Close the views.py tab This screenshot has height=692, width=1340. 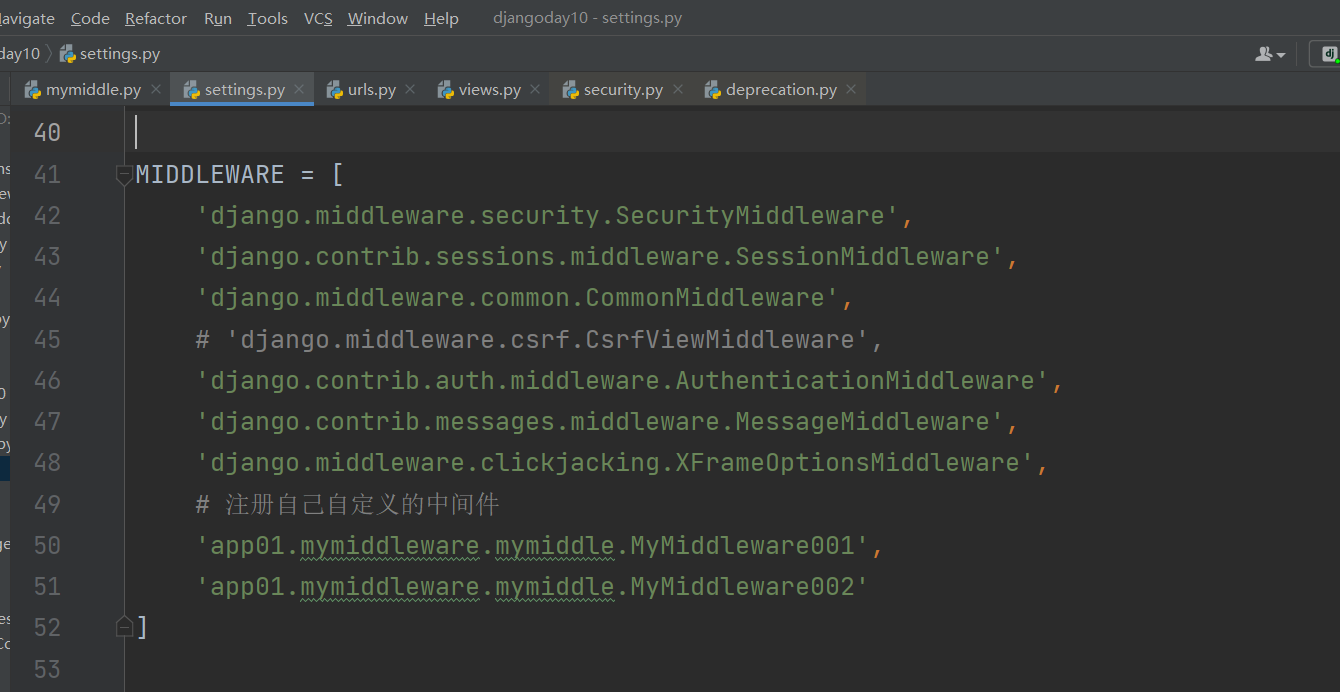535,89
